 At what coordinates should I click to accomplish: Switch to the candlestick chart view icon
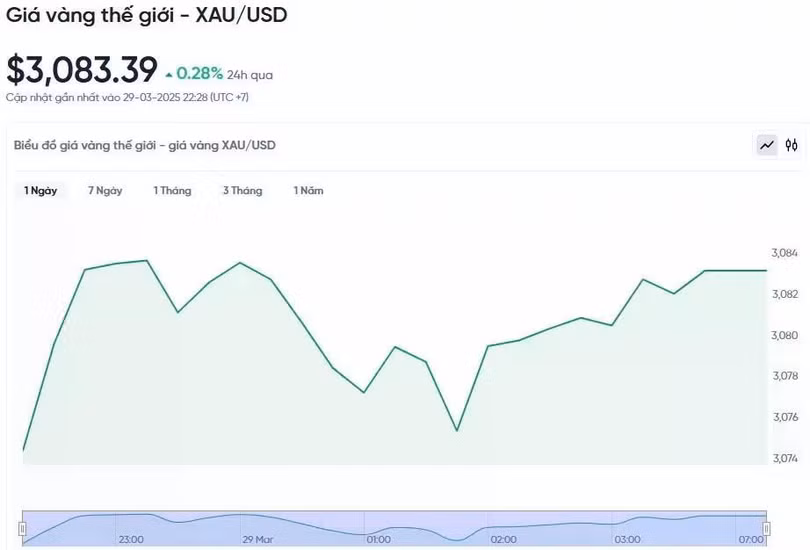(x=792, y=146)
